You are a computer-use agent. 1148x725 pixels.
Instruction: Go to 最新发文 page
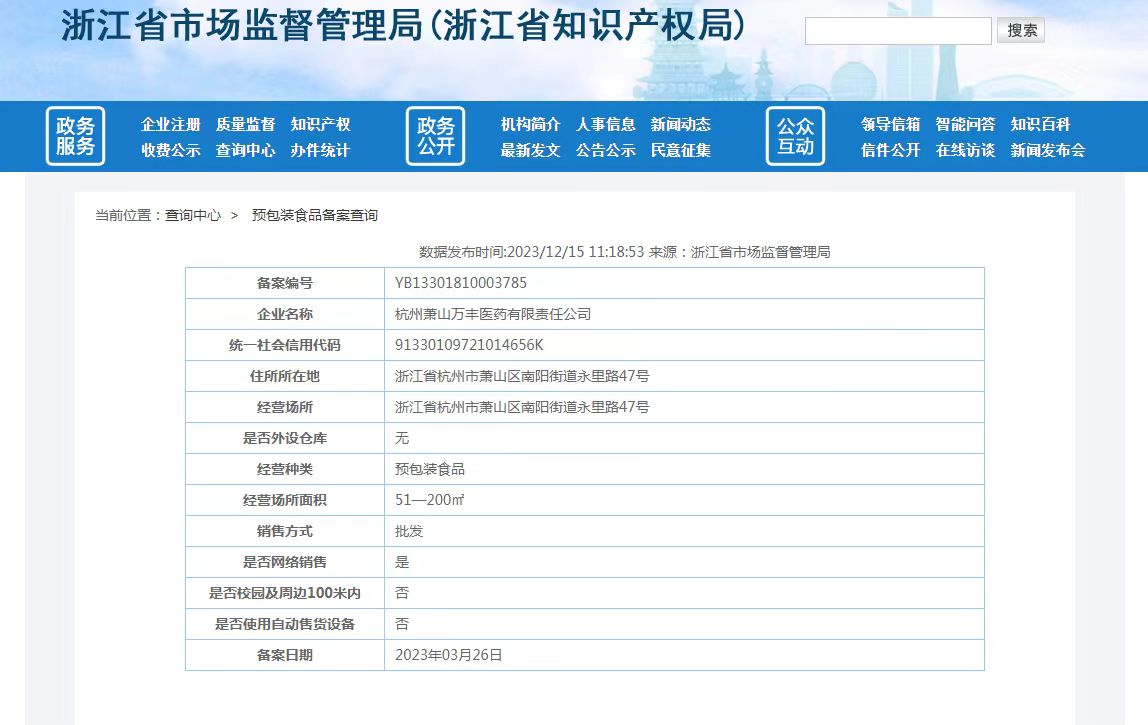coord(530,150)
